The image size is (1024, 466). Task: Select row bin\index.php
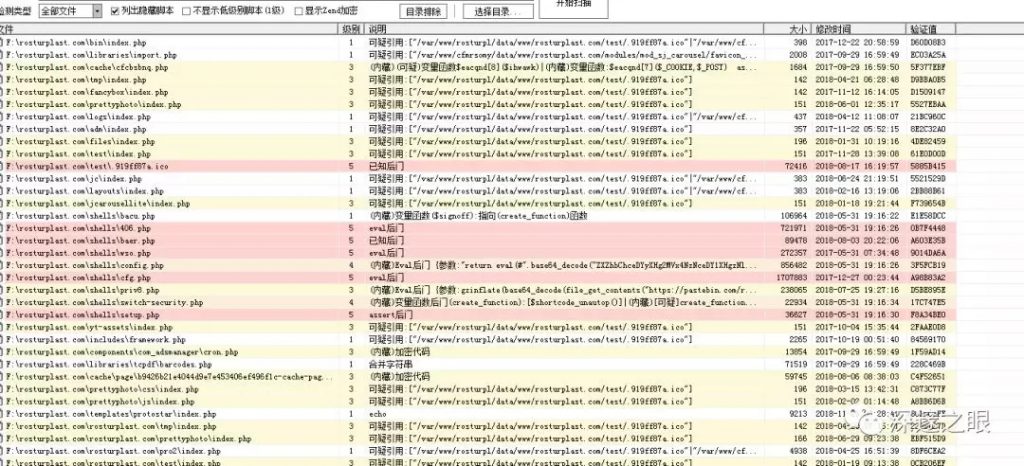point(478,42)
